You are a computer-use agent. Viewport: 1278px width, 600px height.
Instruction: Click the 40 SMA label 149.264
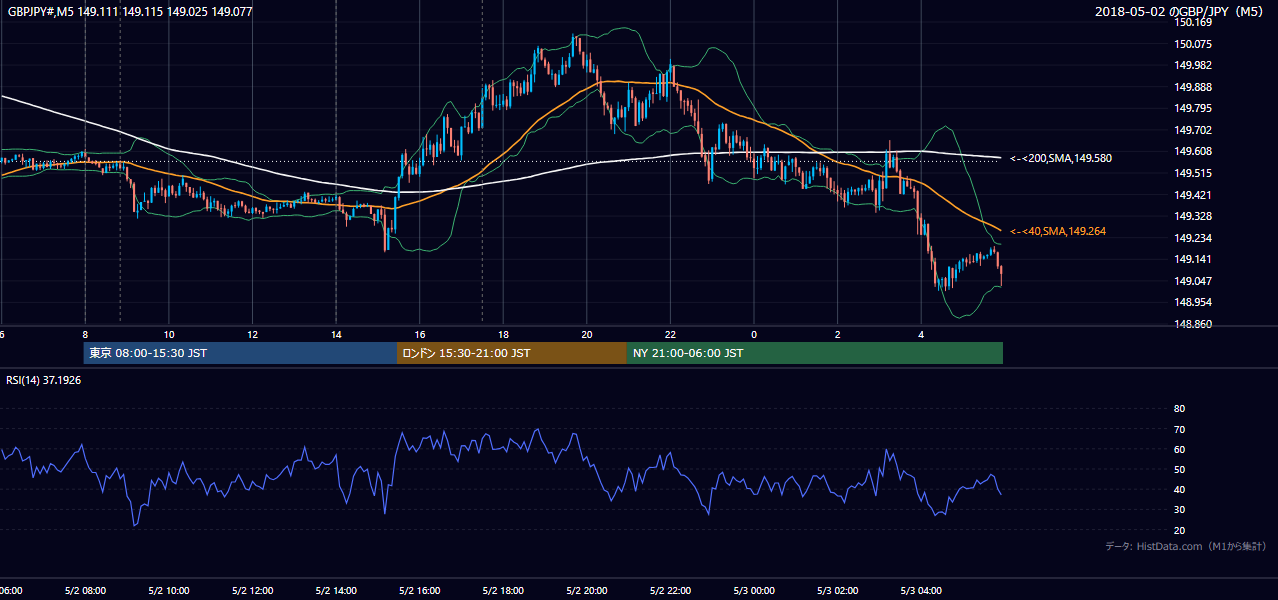click(x=1057, y=231)
